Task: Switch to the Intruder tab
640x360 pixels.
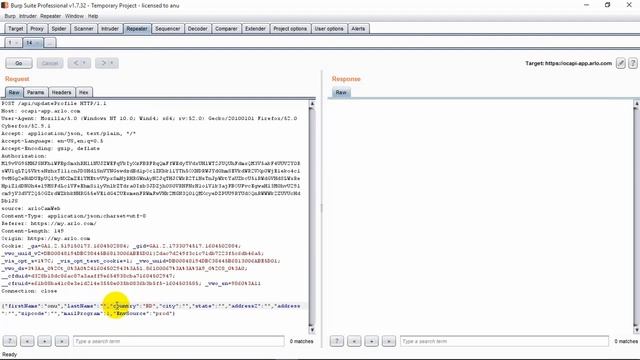Action: pos(110,29)
